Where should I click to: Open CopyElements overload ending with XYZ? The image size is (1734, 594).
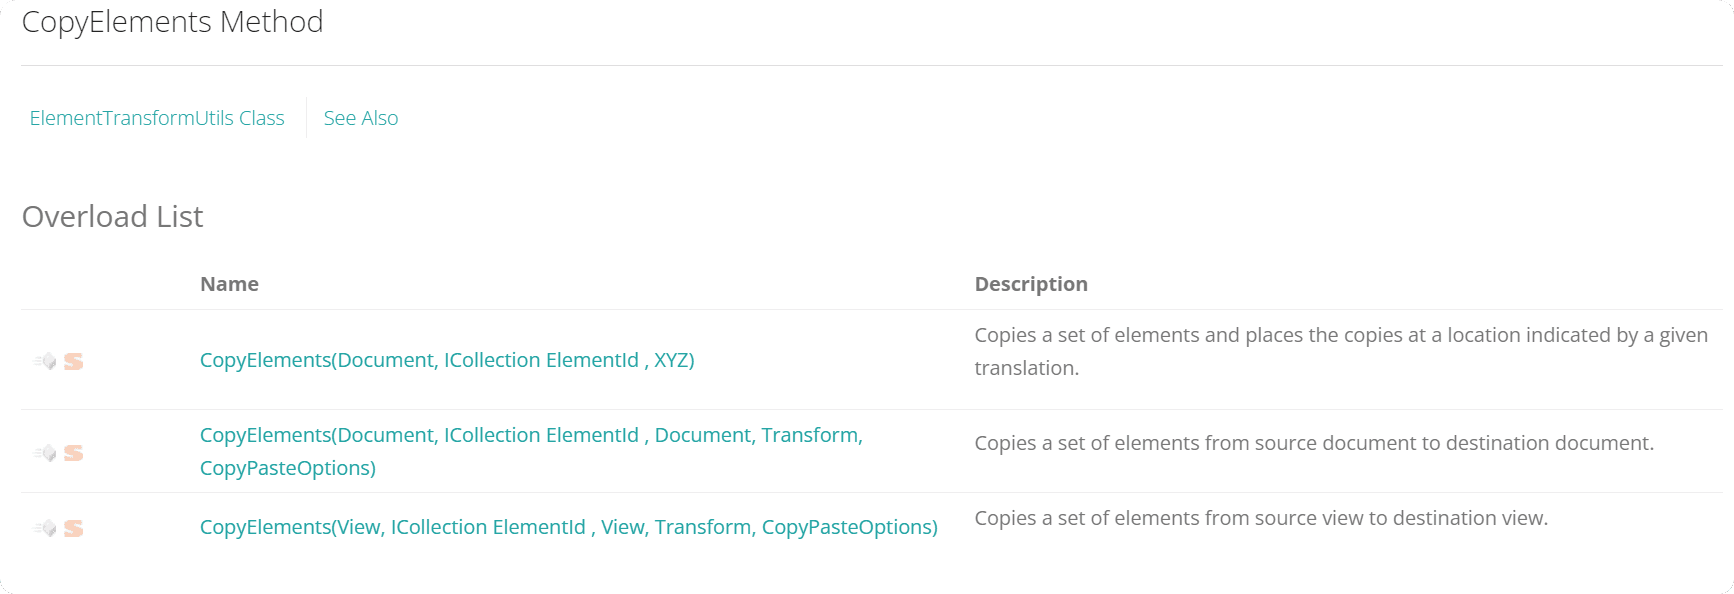point(447,360)
